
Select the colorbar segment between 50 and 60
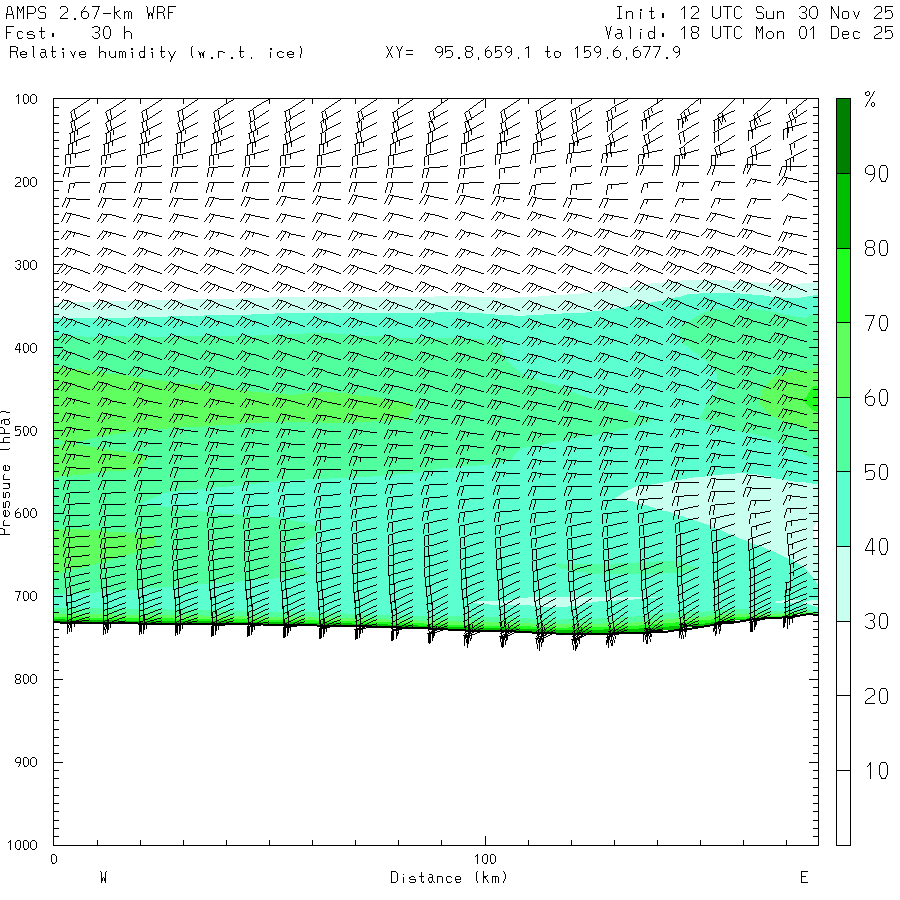coord(843,434)
